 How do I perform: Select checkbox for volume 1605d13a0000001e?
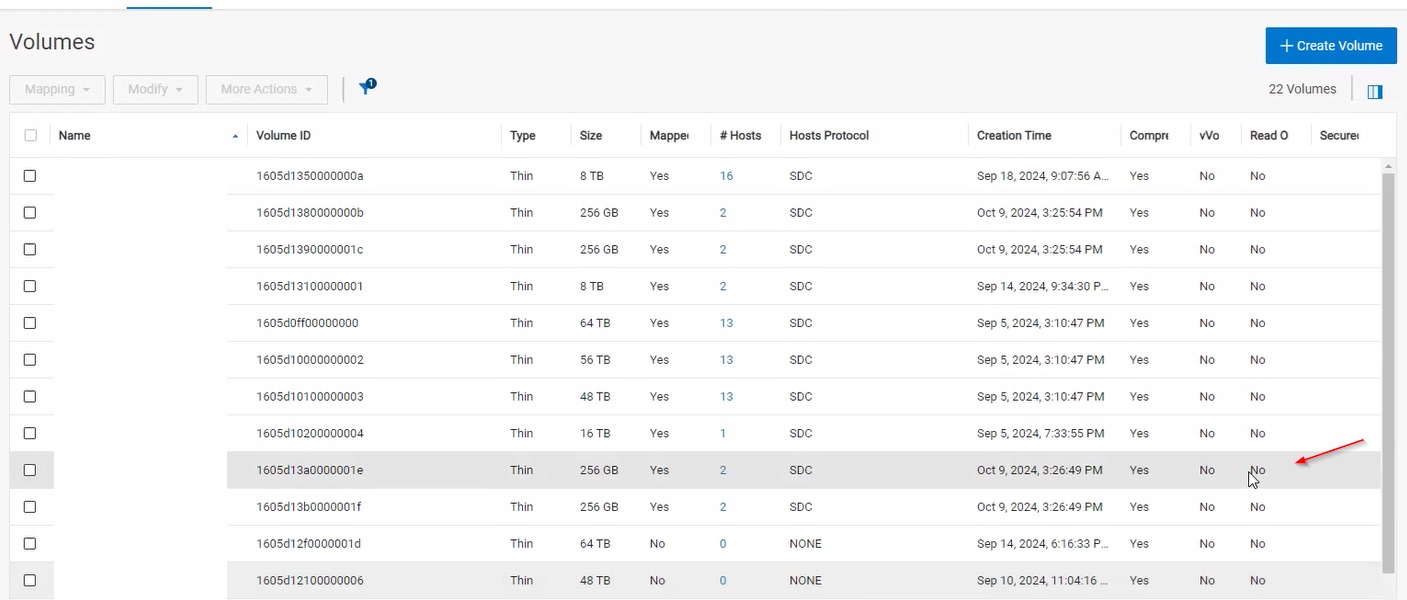tap(30, 470)
